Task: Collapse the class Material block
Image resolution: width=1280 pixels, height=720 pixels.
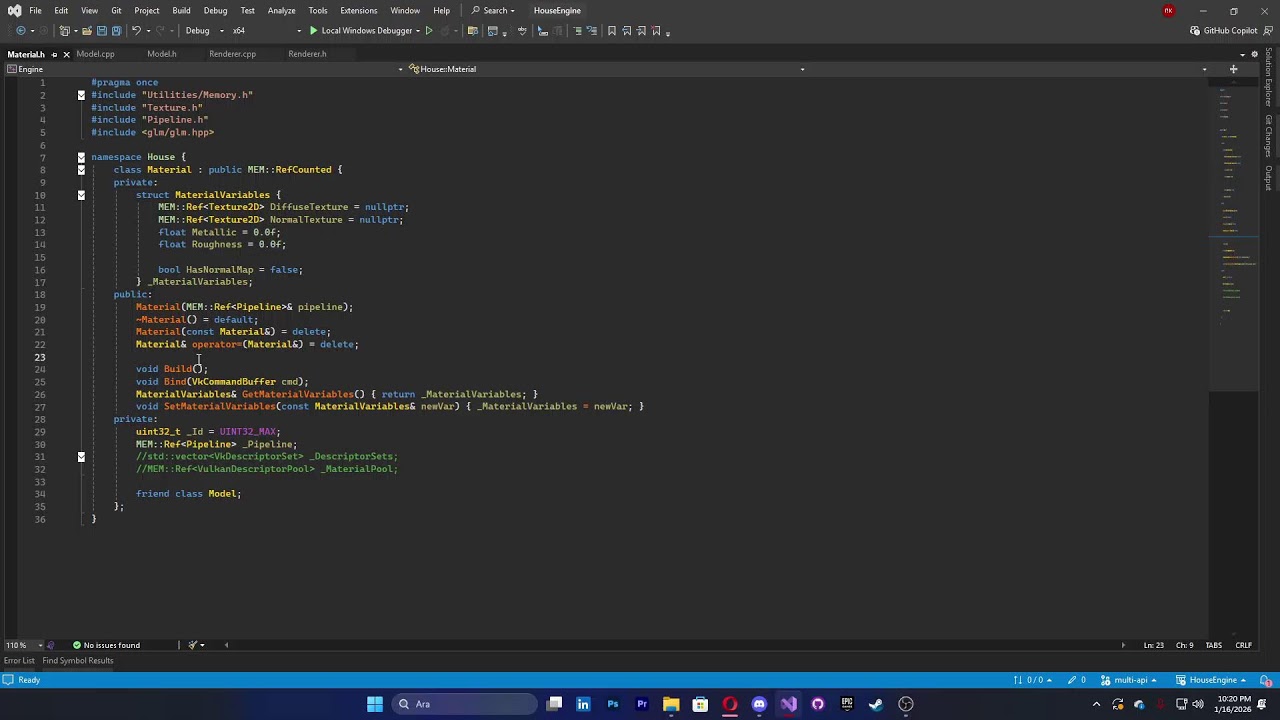Action: click(81, 170)
